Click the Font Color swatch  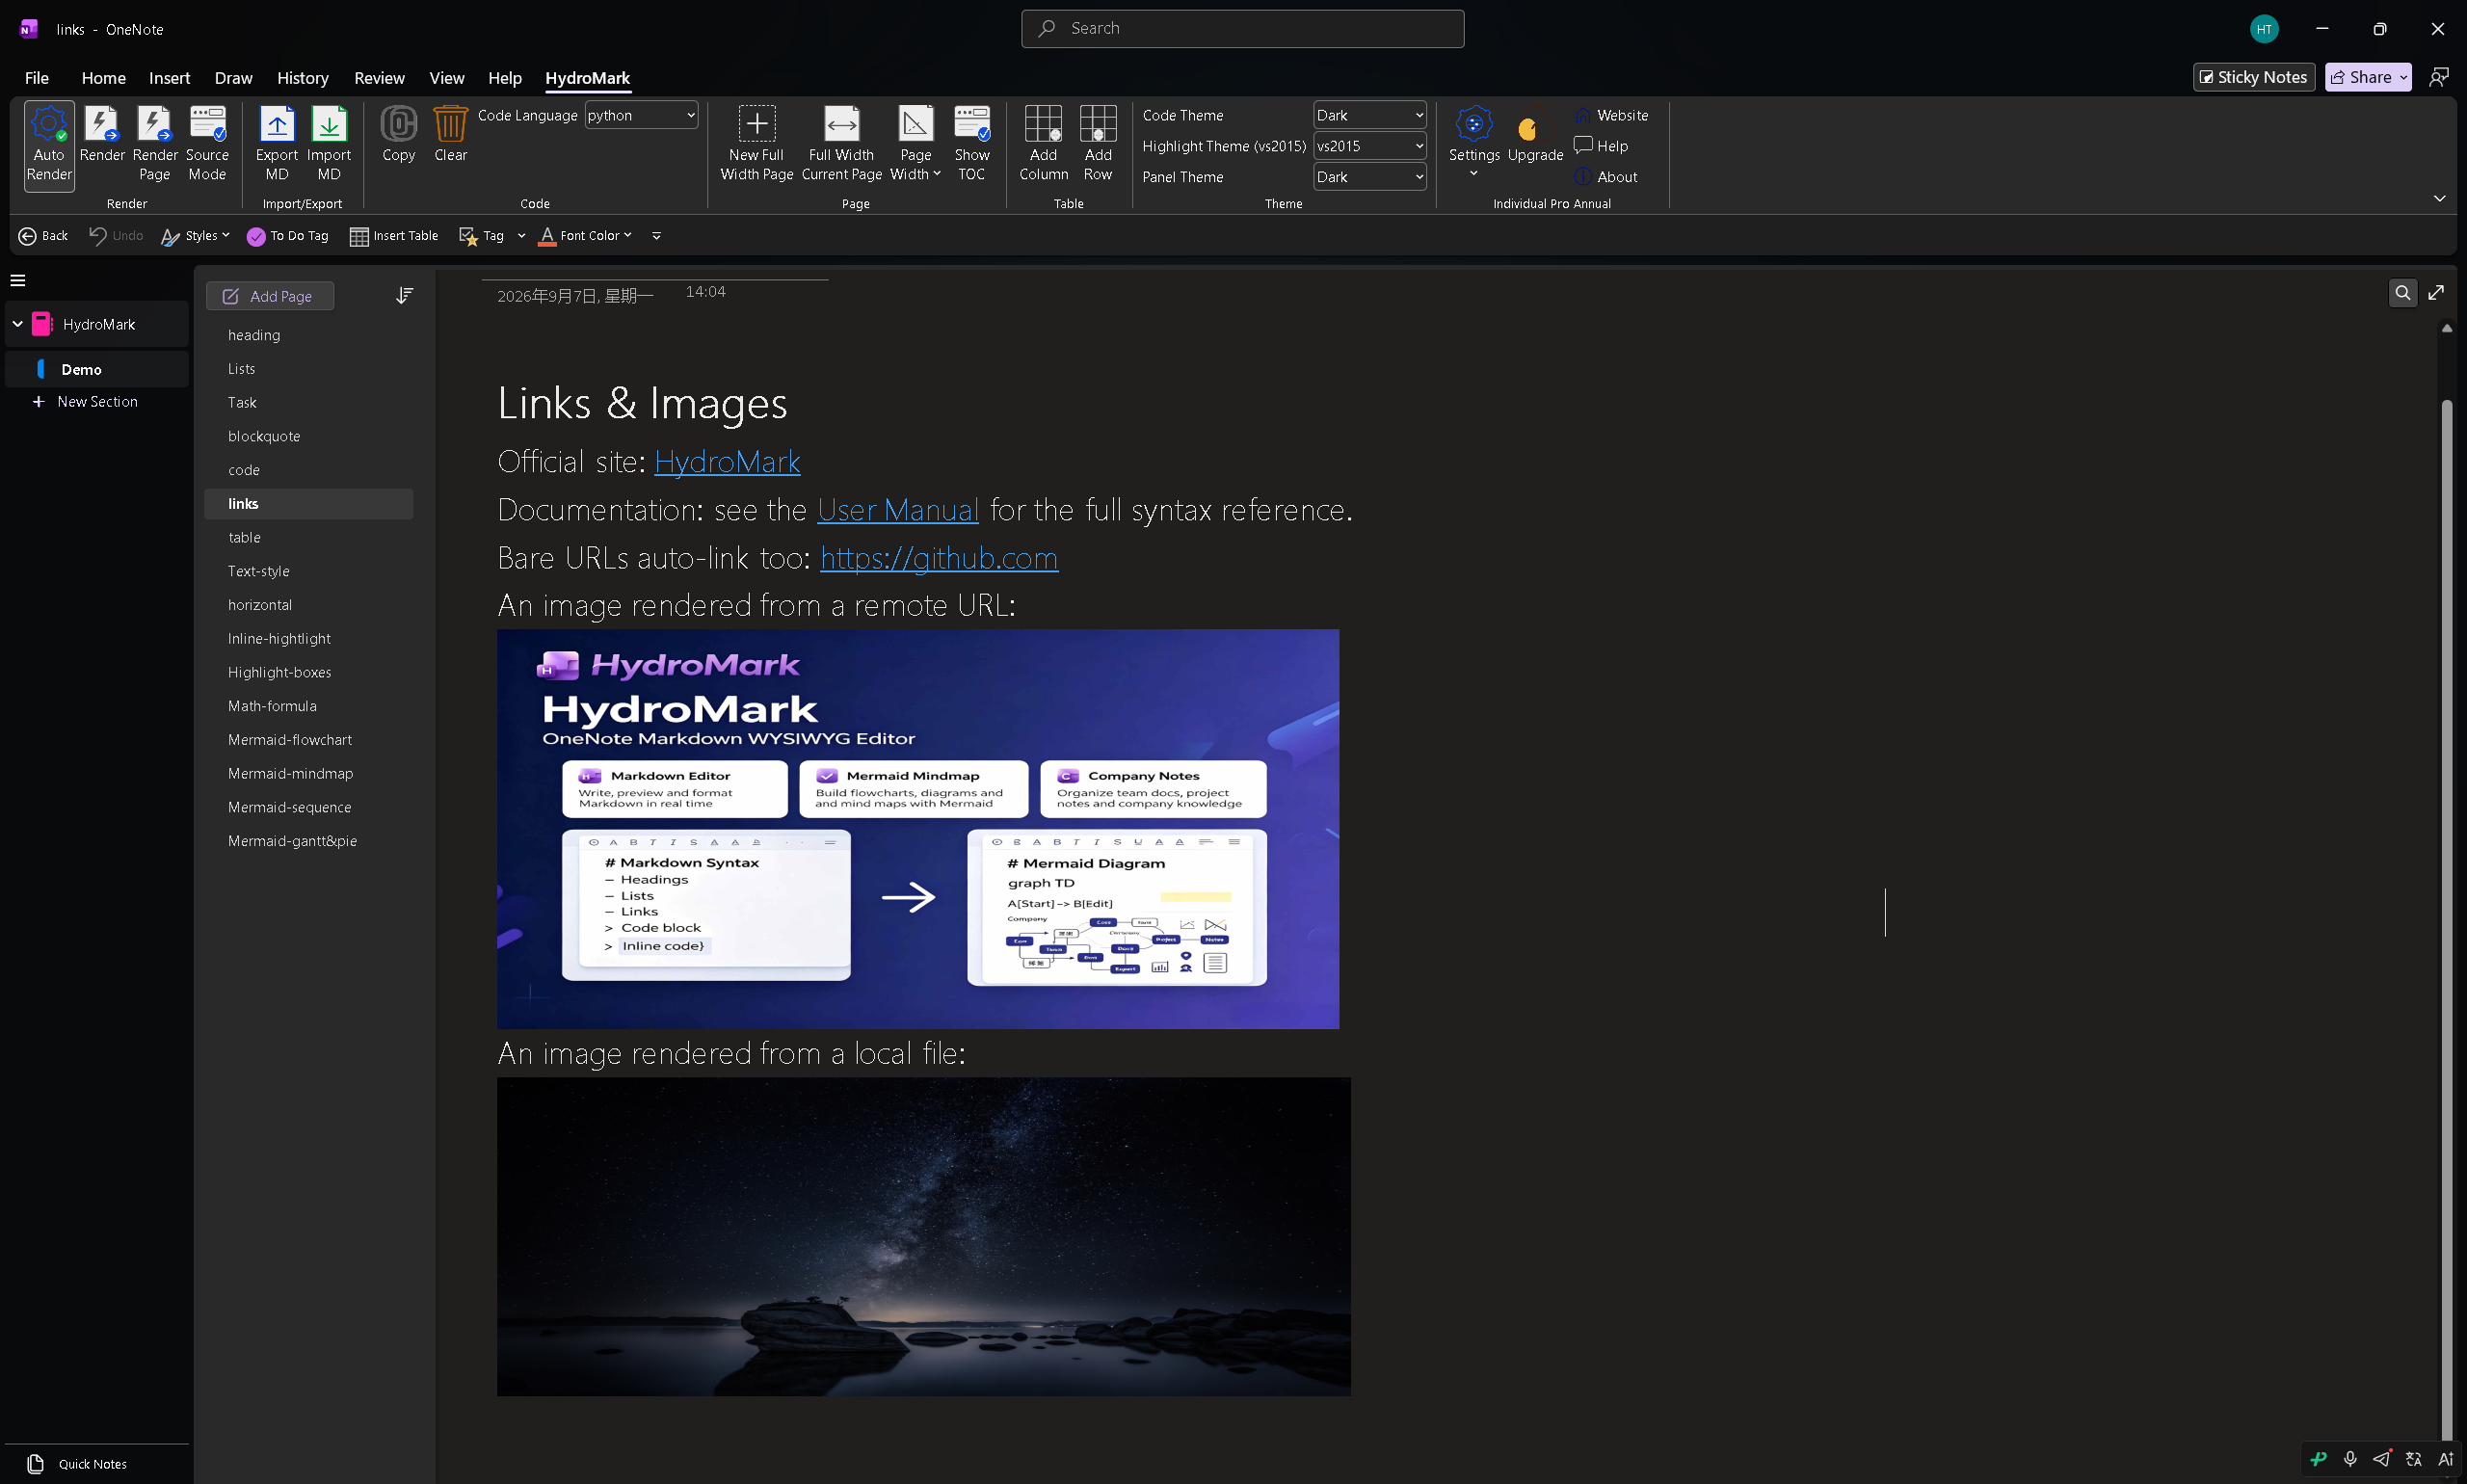coord(547,236)
